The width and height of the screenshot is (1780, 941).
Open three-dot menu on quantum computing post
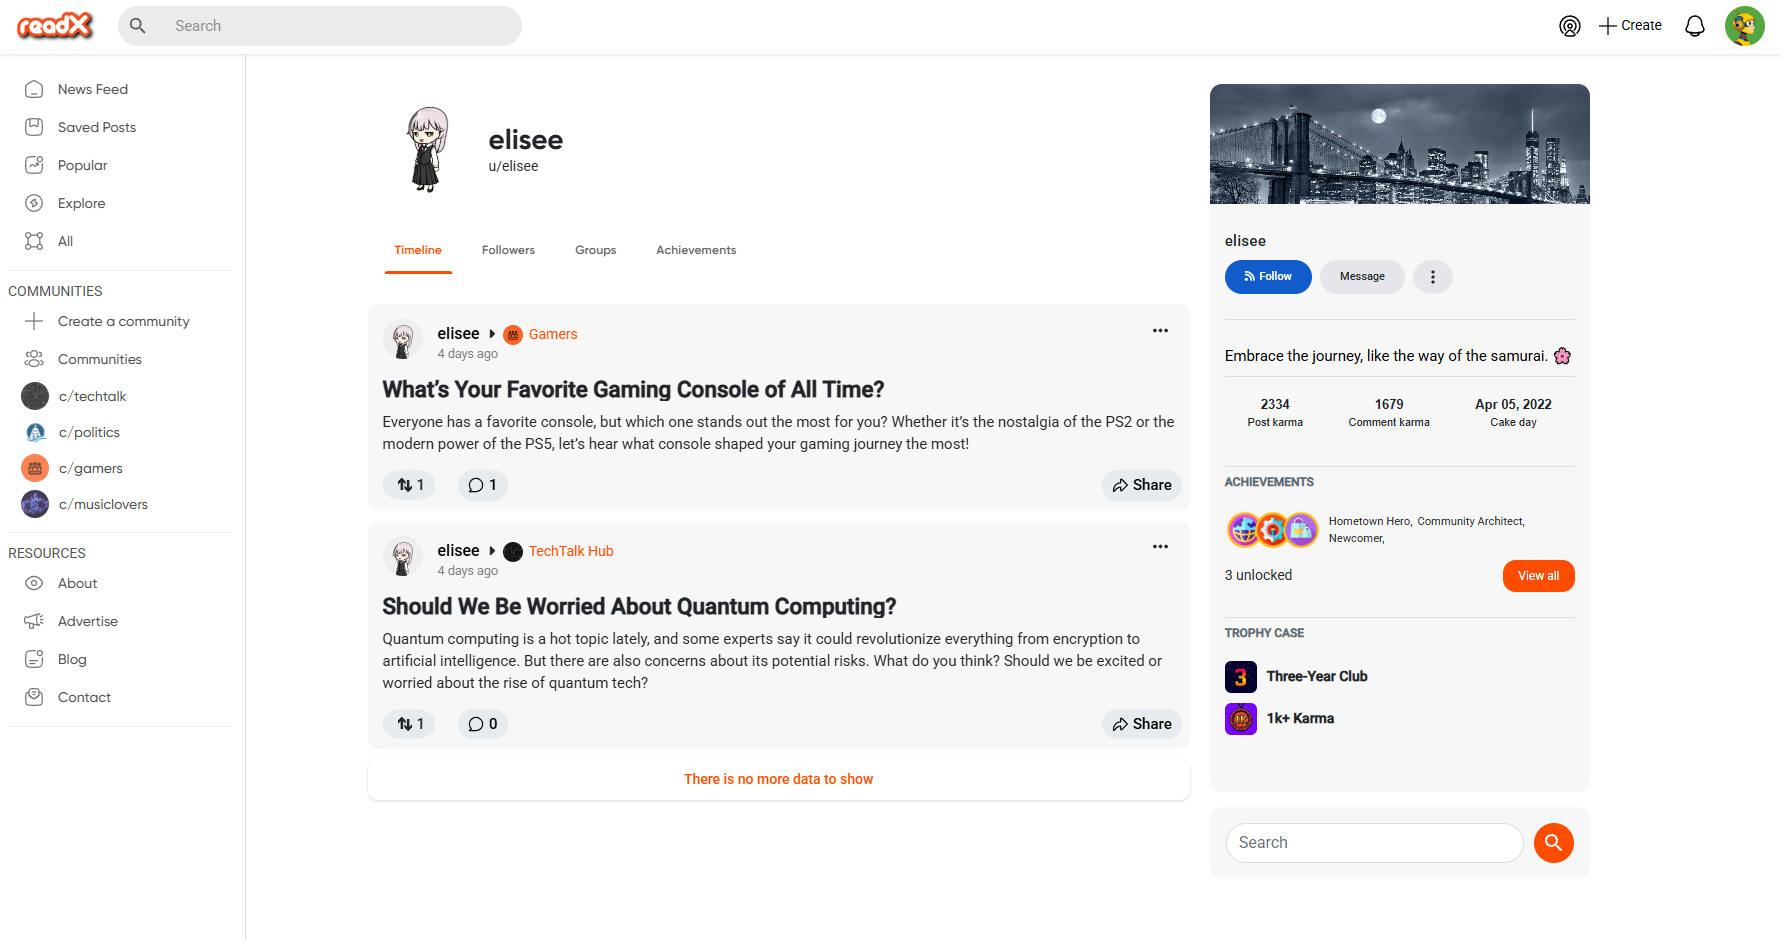pyautogui.click(x=1160, y=547)
